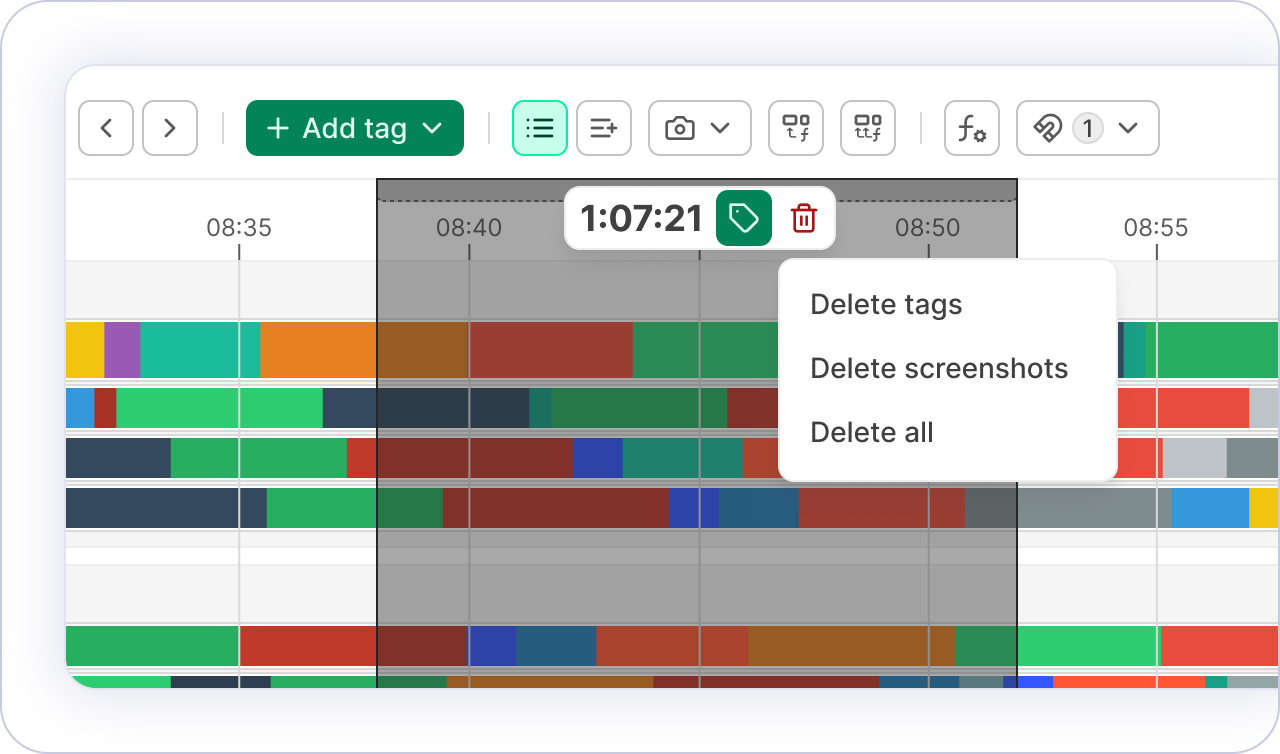Open the Add tag dropdown
This screenshot has height=754, width=1280.
355,128
